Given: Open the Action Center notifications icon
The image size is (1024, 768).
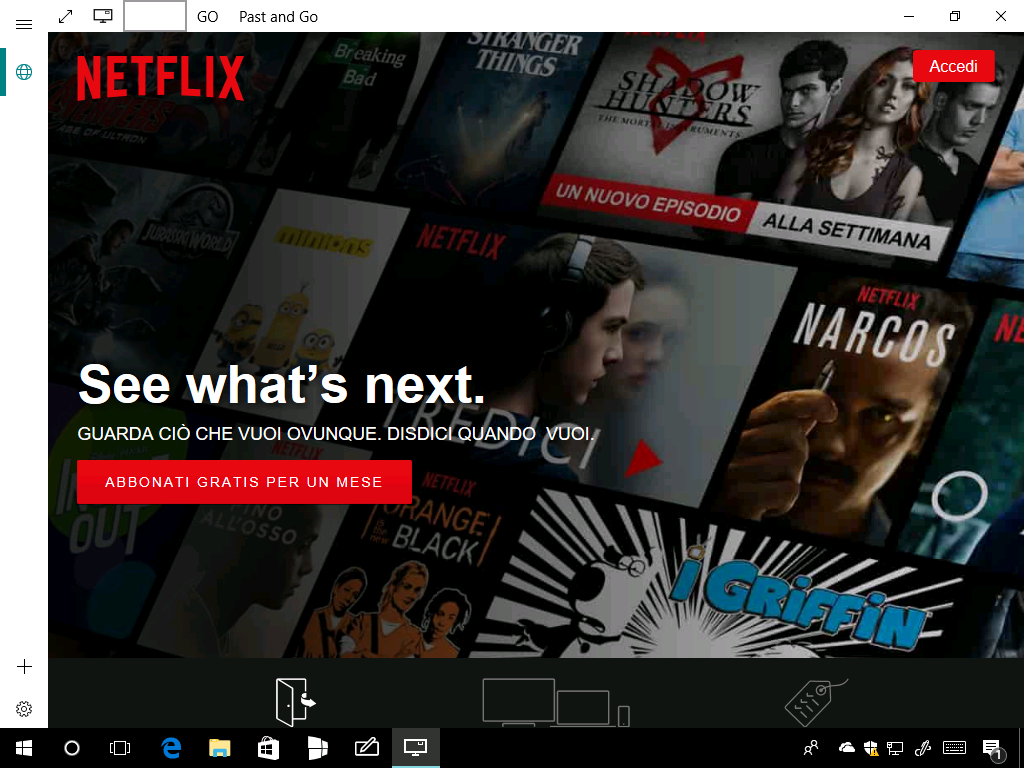Looking at the screenshot, I should click(x=992, y=748).
